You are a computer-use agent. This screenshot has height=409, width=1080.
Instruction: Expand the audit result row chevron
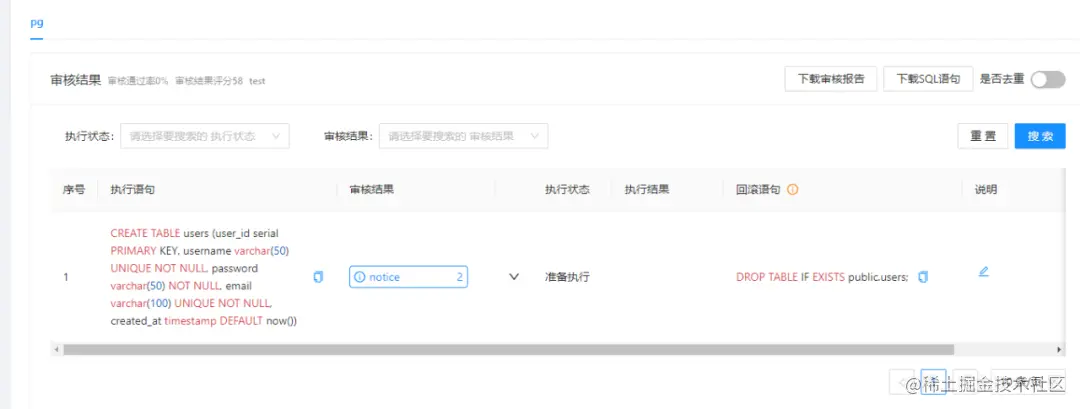coord(513,277)
